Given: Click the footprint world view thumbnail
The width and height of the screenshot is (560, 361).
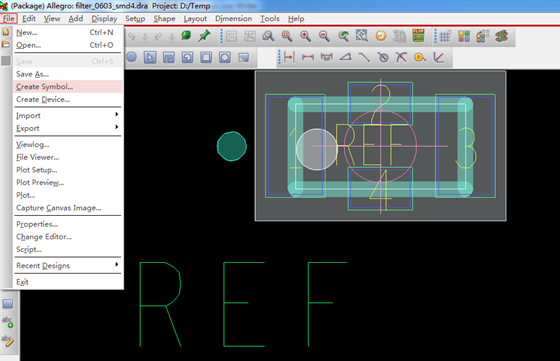Looking at the screenshot, I should [x=380, y=146].
